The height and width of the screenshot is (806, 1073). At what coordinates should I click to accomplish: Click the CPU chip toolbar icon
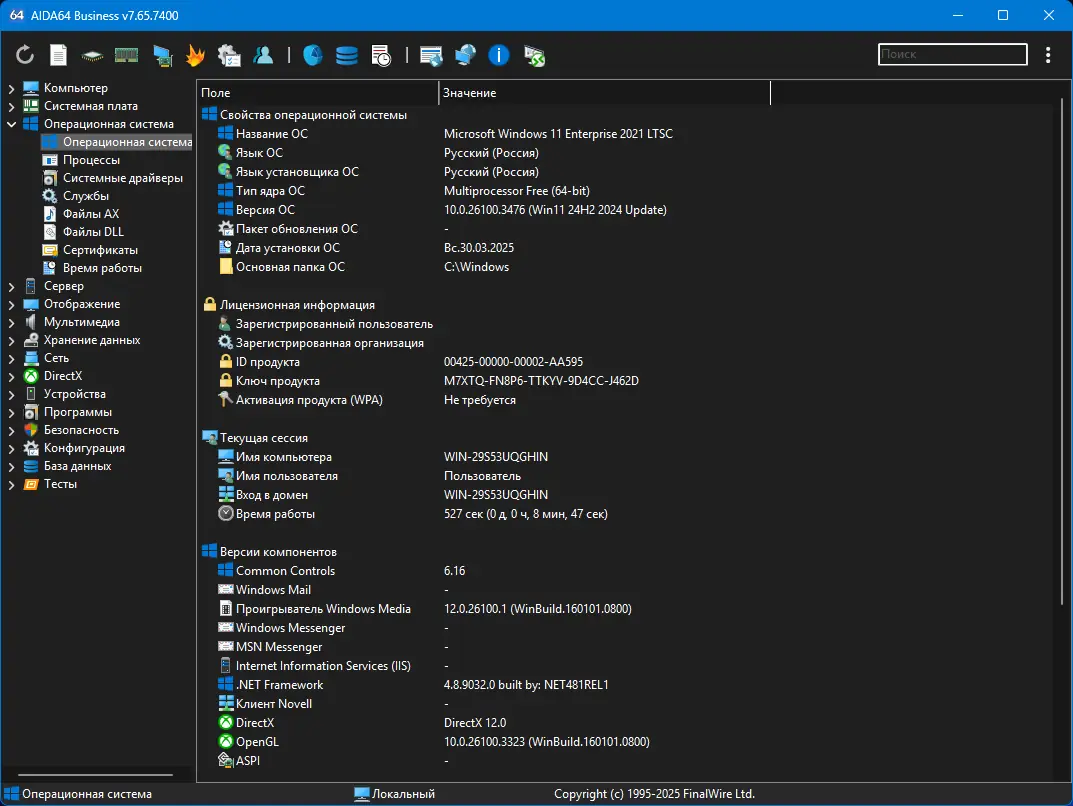pos(91,55)
